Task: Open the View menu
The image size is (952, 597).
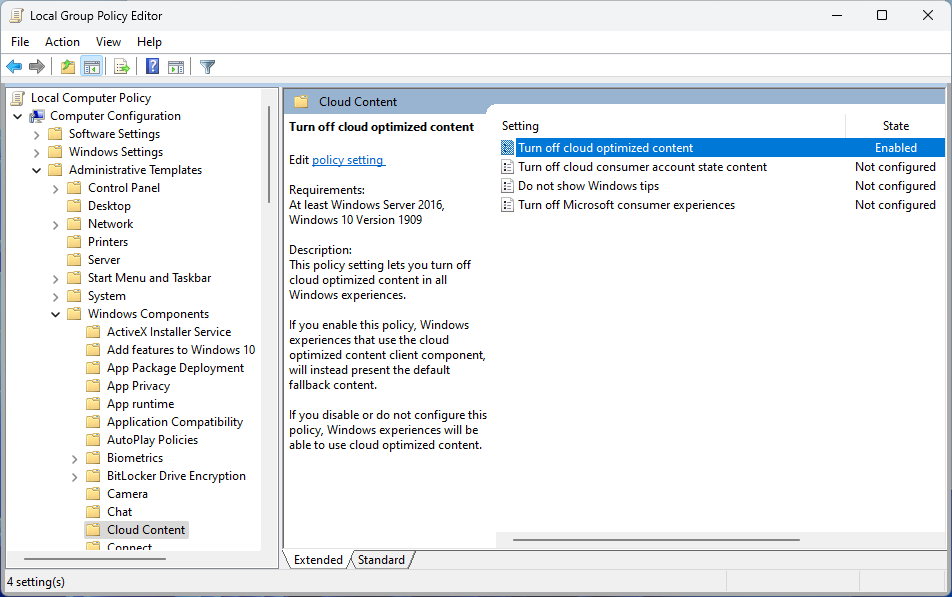Action: pos(108,41)
